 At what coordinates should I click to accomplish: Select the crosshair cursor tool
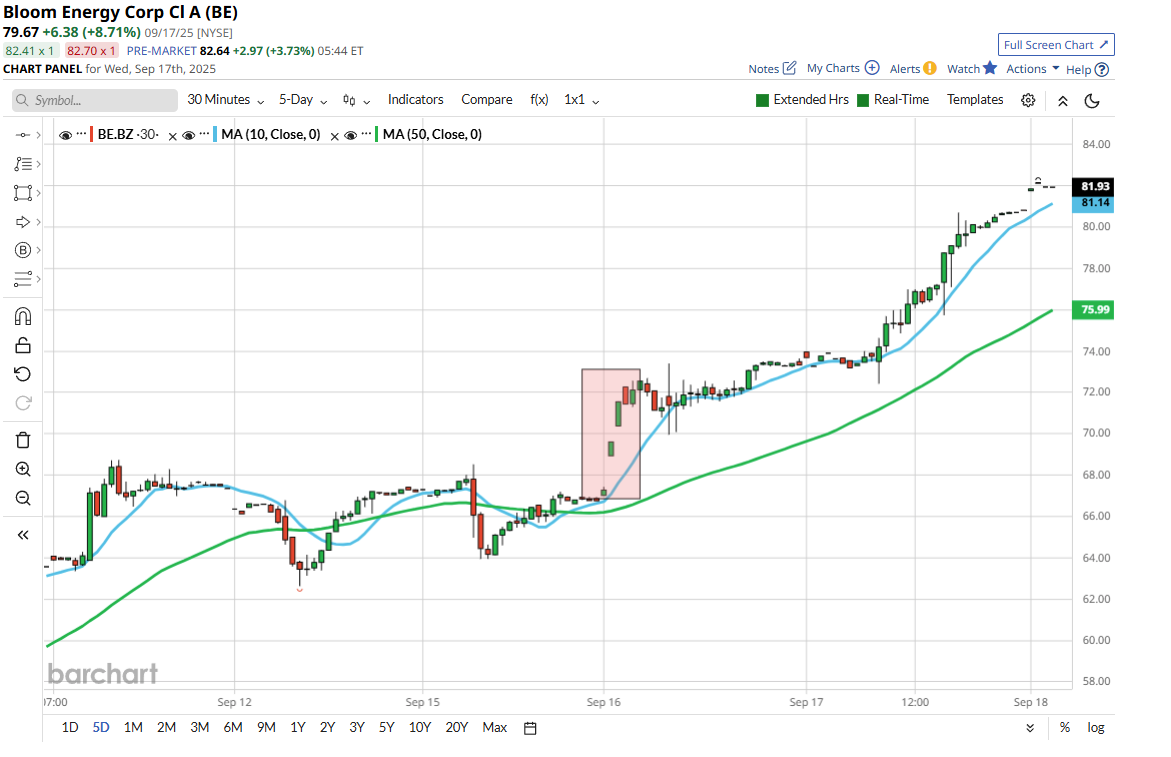click(x=22, y=133)
